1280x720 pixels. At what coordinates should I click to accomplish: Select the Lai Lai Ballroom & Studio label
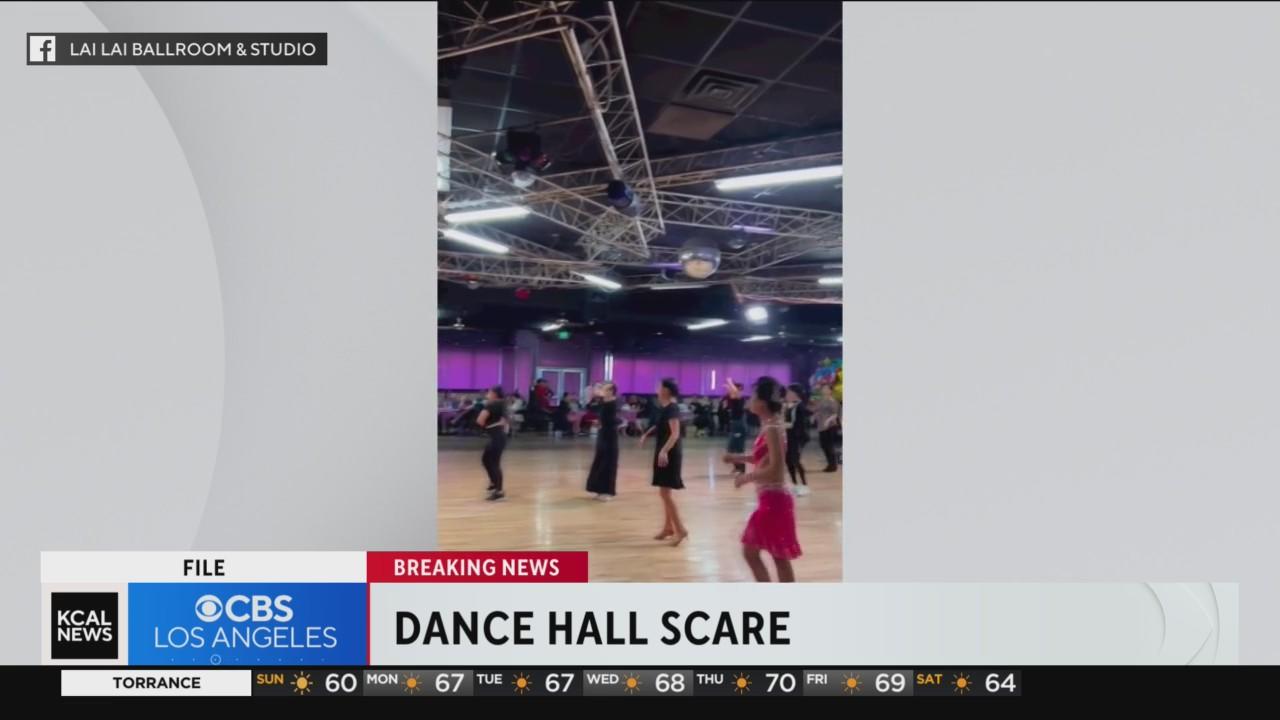click(192, 49)
